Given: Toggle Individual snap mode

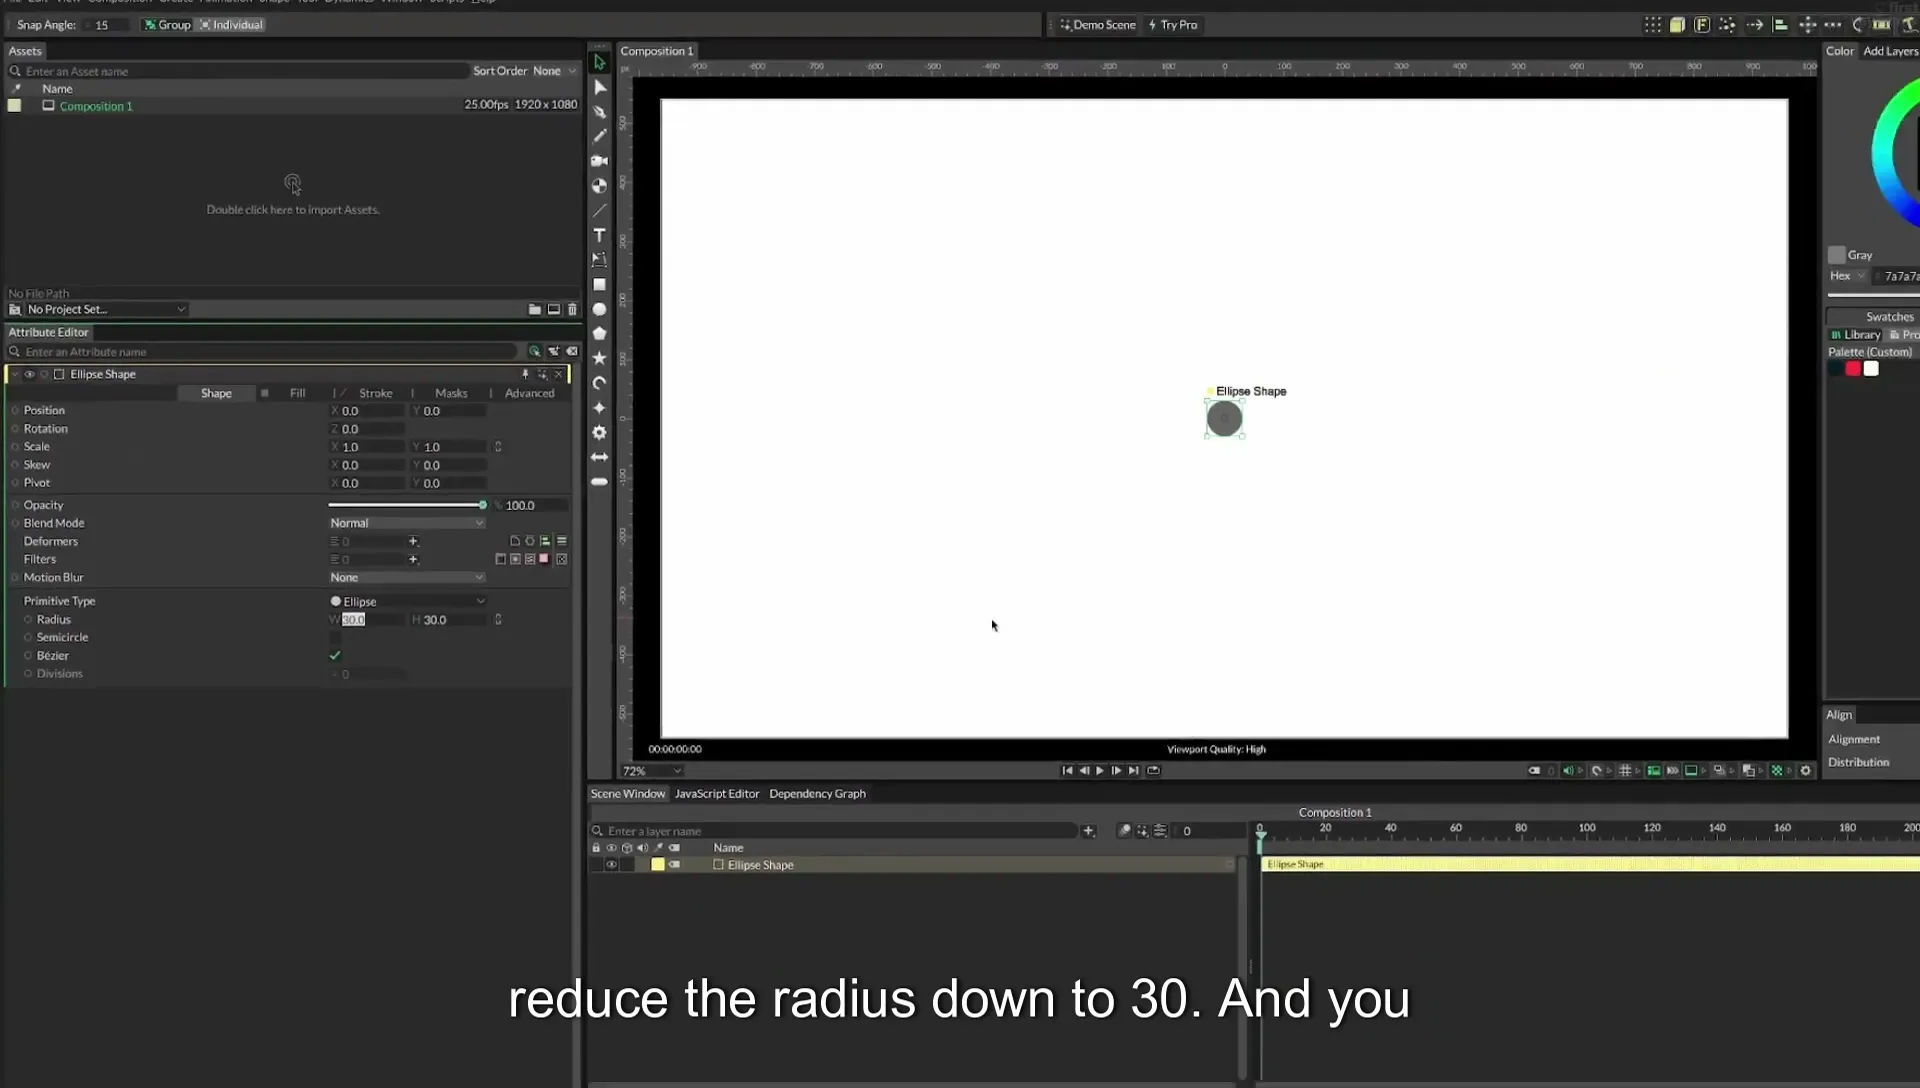Looking at the screenshot, I should tap(231, 24).
